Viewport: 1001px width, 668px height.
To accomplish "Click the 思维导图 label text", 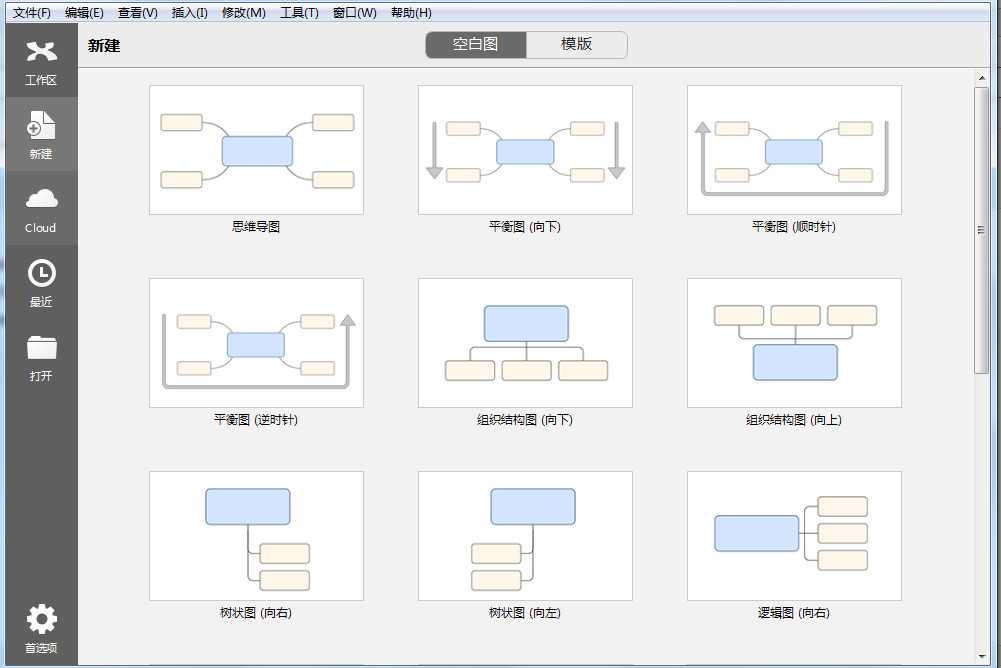I will tap(256, 227).
